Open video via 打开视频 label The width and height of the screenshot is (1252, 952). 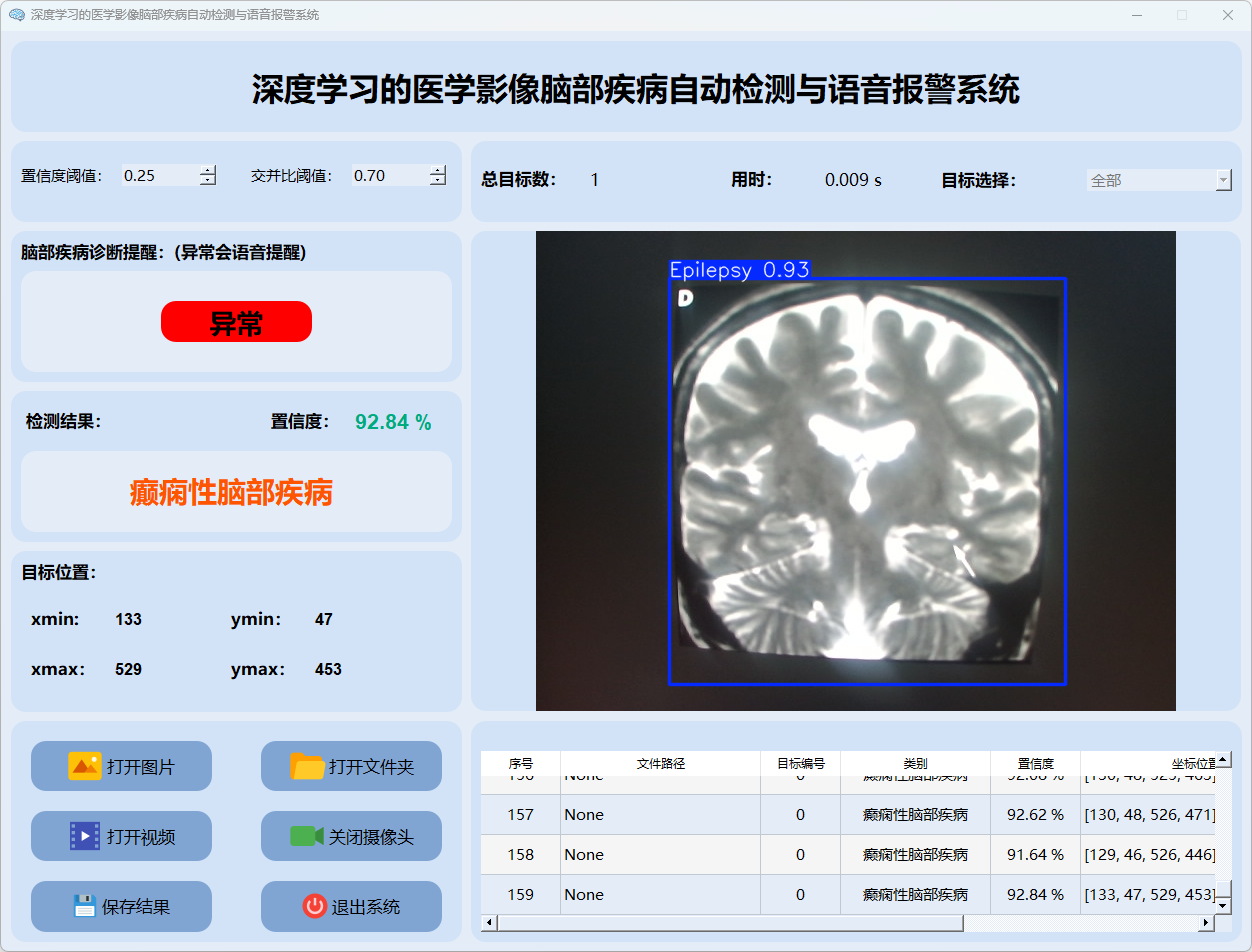[x=141, y=837]
